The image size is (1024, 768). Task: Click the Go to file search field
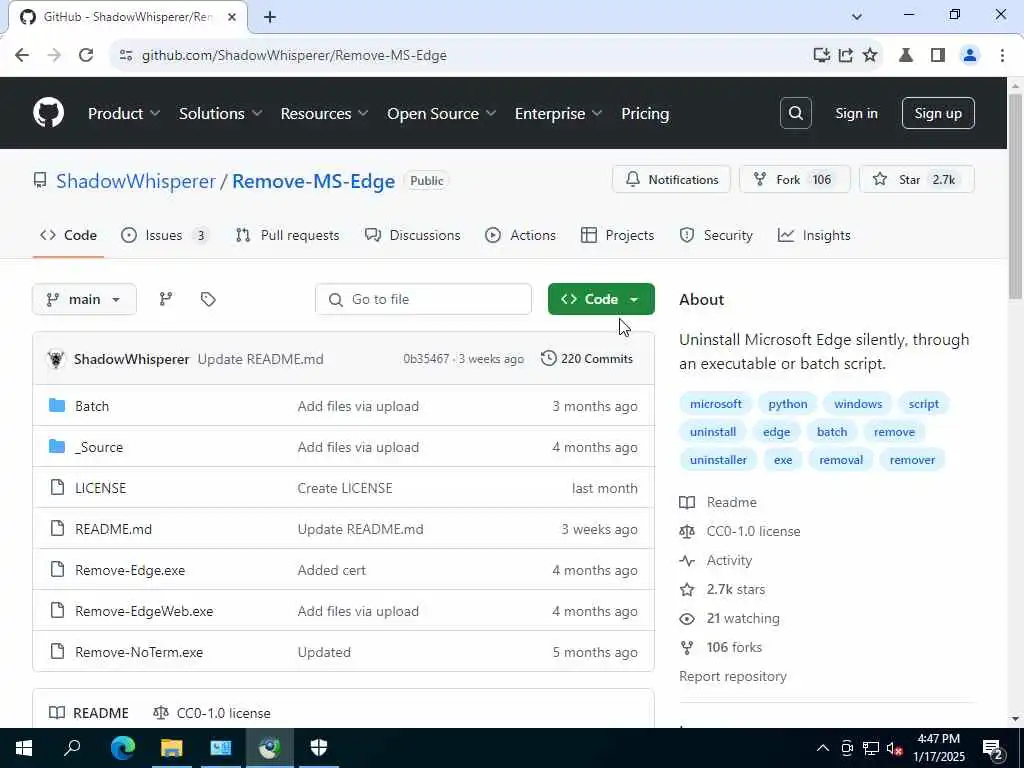tap(423, 299)
